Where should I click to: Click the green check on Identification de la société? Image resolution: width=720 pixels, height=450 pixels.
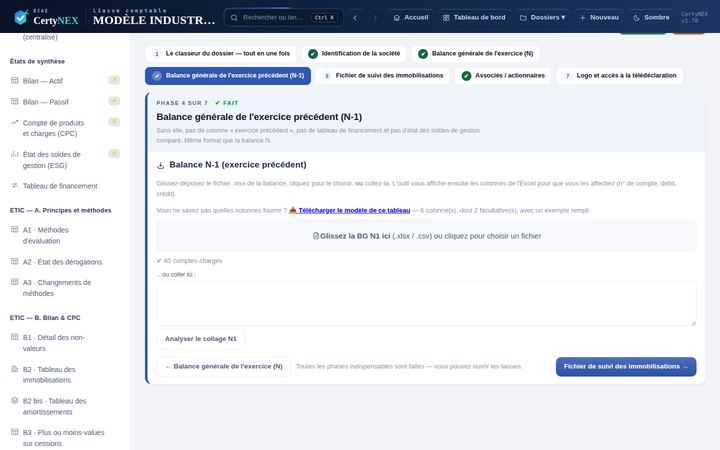tap(313, 54)
